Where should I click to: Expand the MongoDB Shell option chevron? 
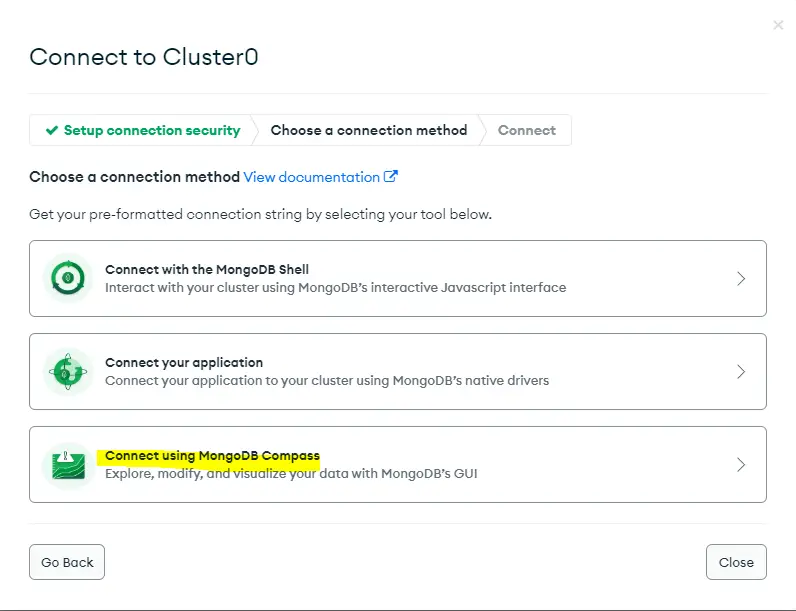coord(741,279)
